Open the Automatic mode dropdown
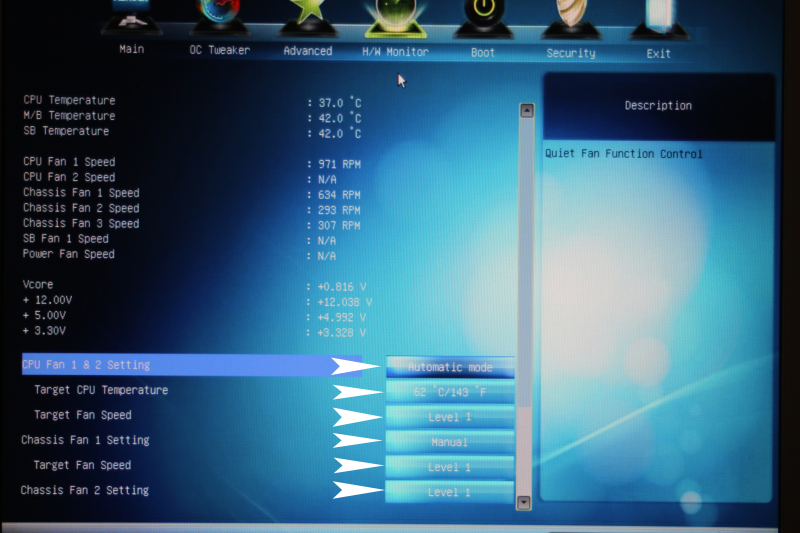This screenshot has height=533, width=800. pyautogui.click(x=450, y=367)
